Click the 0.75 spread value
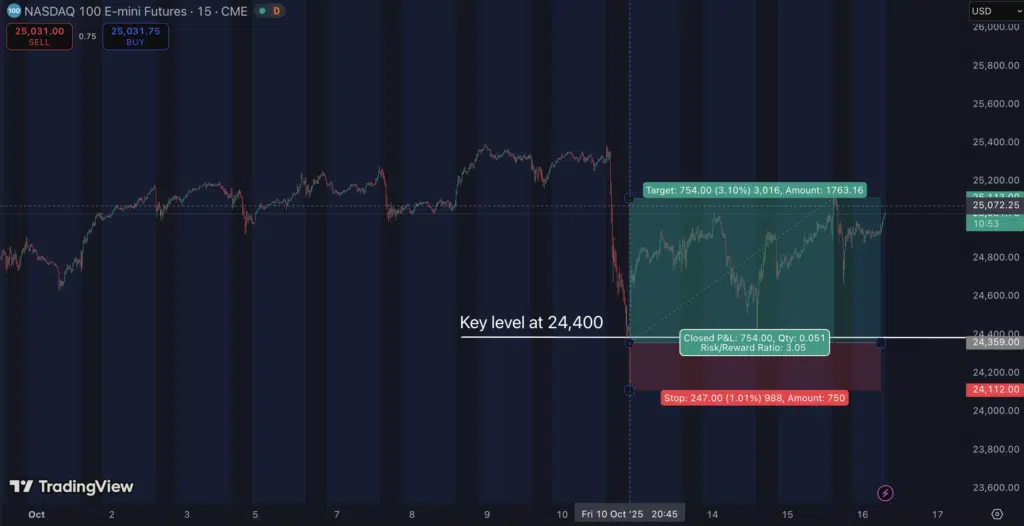This screenshot has width=1024, height=526. click(87, 37)
